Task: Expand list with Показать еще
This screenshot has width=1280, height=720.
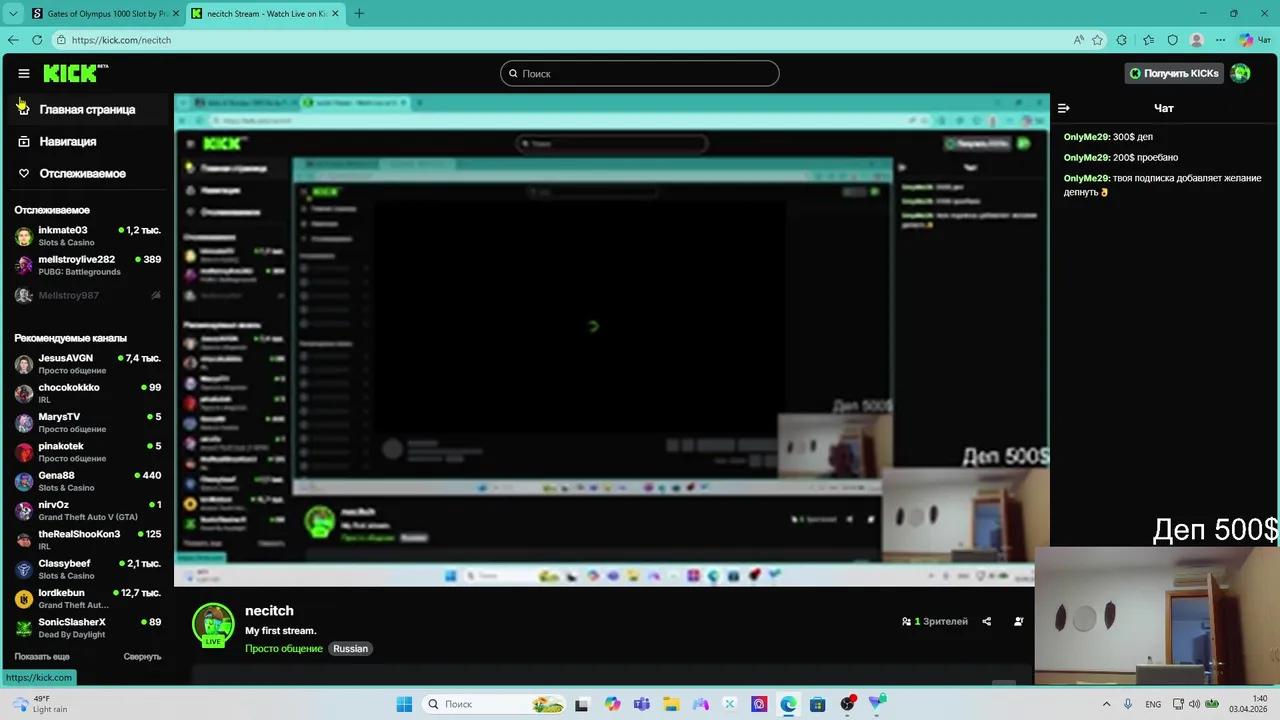Action: [x=42, y=657]
